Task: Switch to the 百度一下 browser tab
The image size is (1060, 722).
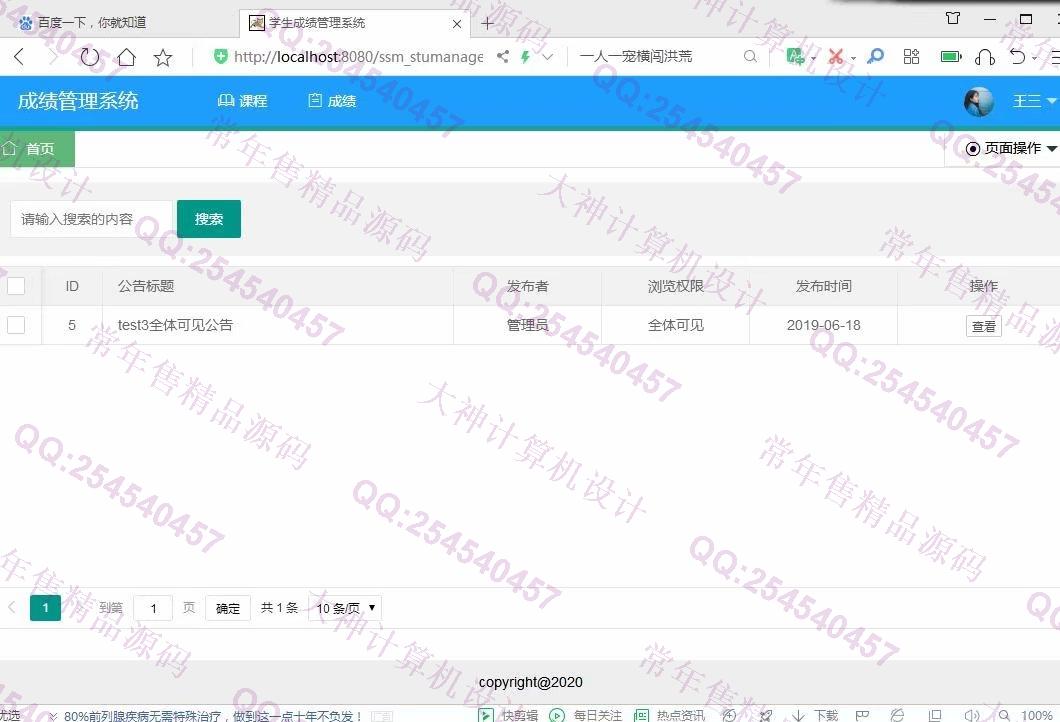Action: point(92,22)
